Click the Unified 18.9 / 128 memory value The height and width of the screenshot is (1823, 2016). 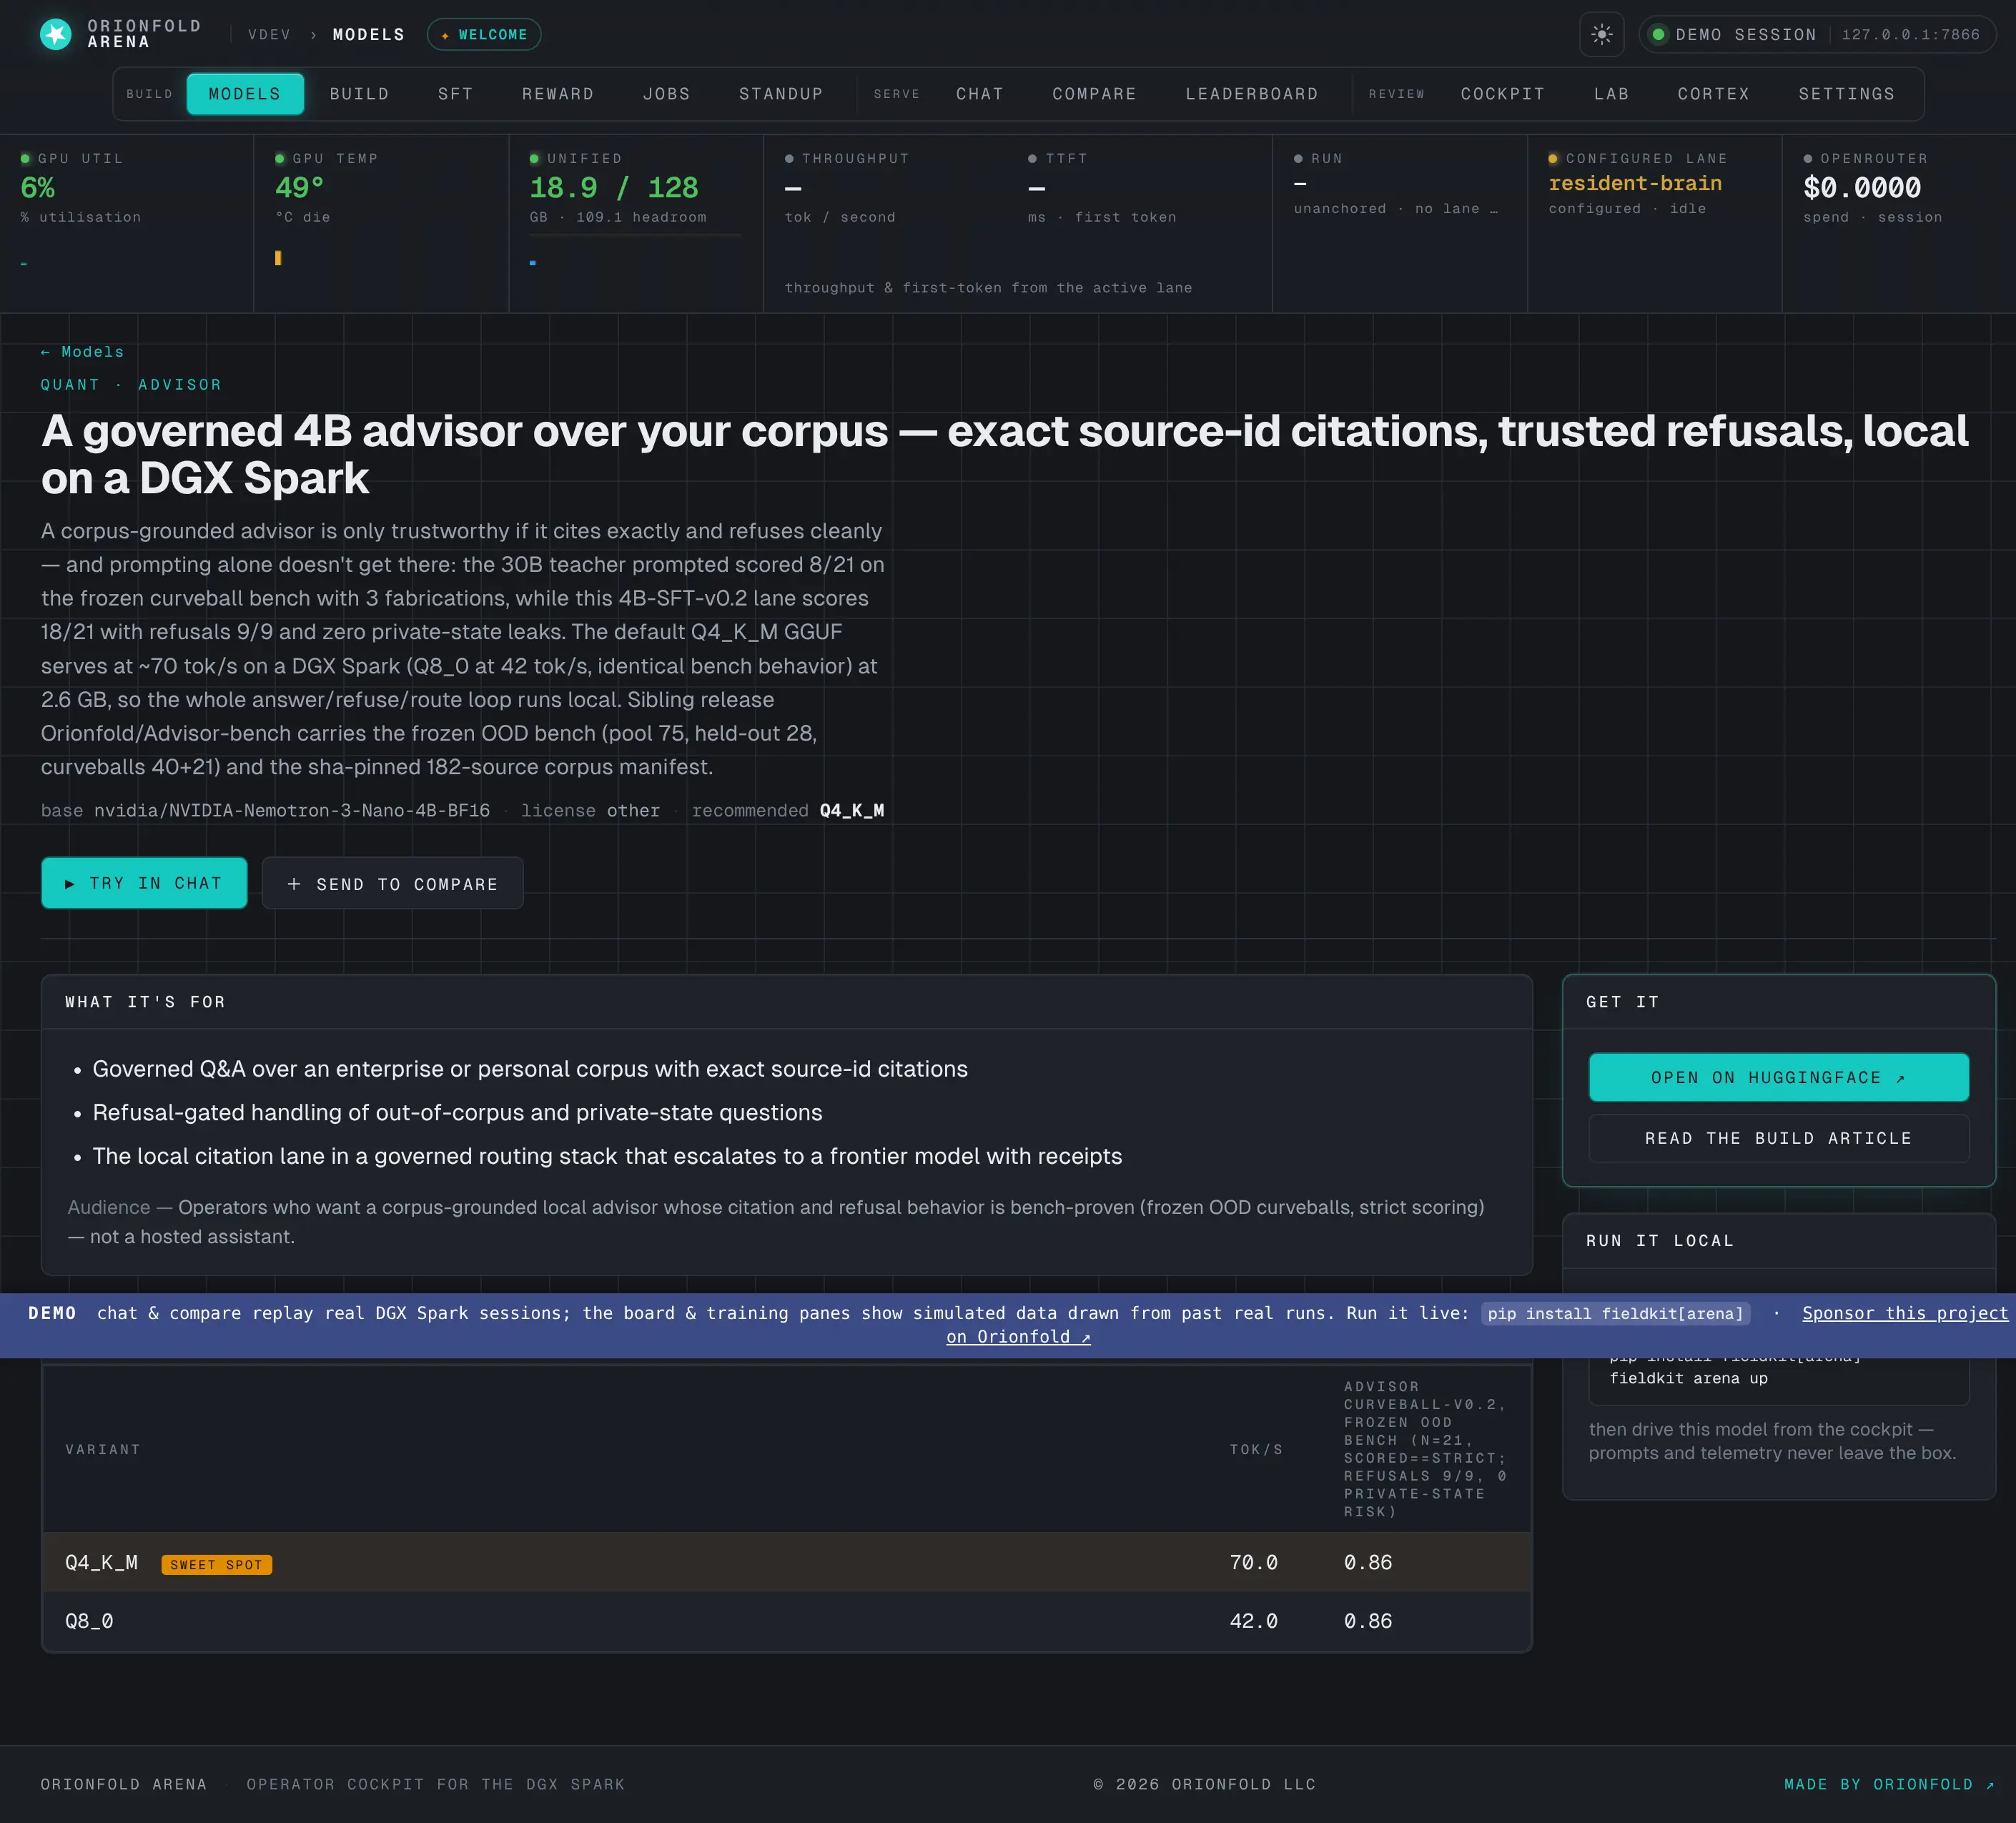tap(613, 188)
